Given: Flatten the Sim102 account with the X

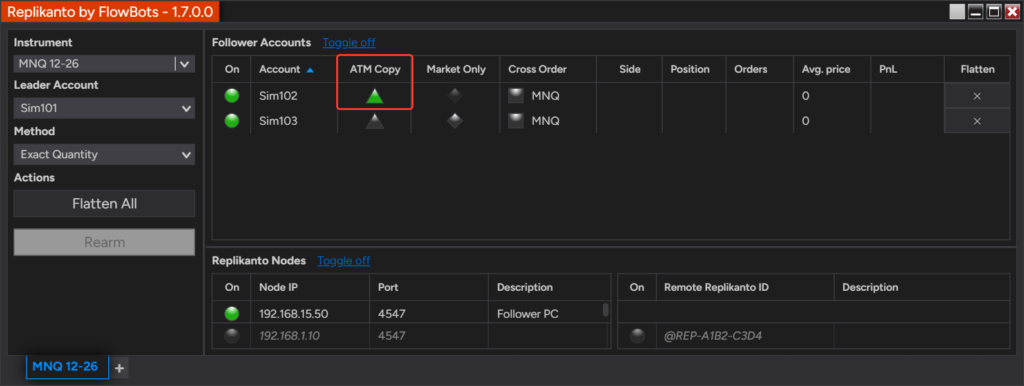Looking at the screenshot, I should pyautogui.click(x=977, y=96).
